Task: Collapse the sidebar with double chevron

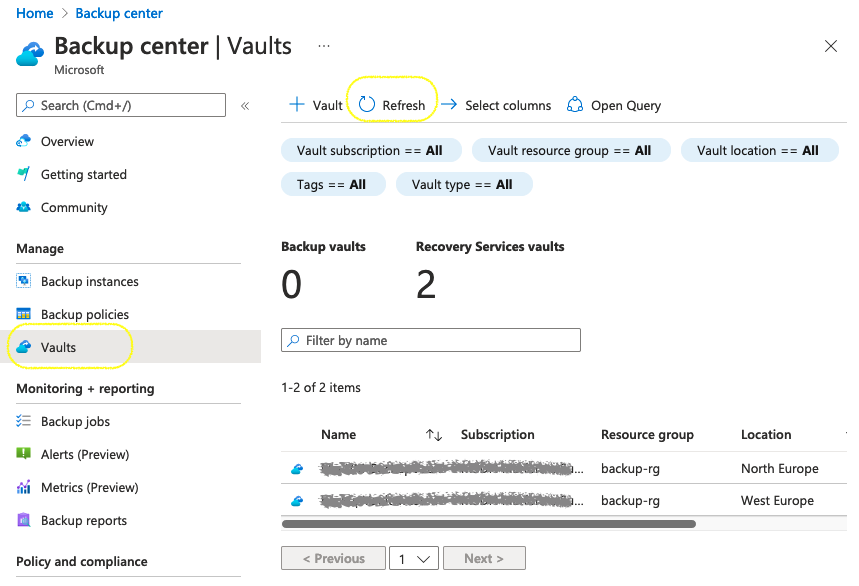Action: [x=245, y=106]
